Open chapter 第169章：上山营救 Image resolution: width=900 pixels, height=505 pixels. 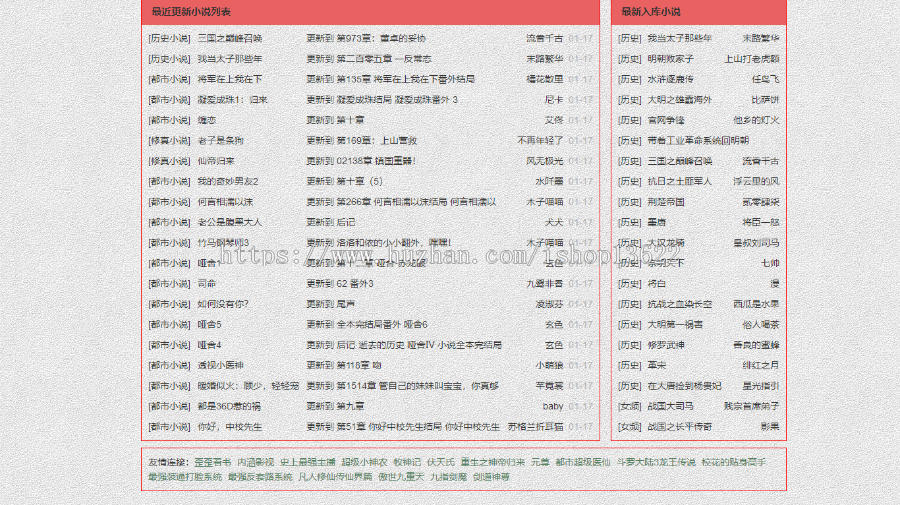click(376, 141)
